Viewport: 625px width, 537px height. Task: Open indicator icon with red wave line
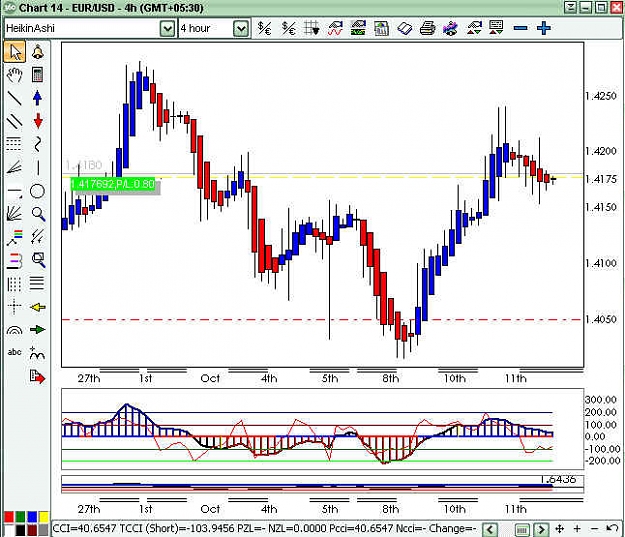point(335,28)
